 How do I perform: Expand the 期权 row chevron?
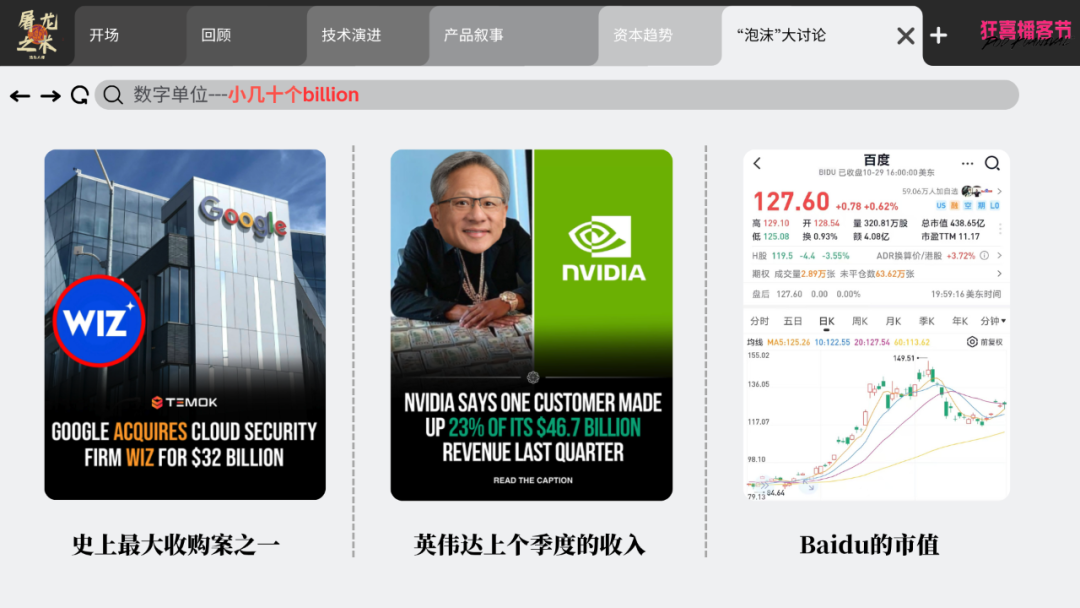click(999, 274)
